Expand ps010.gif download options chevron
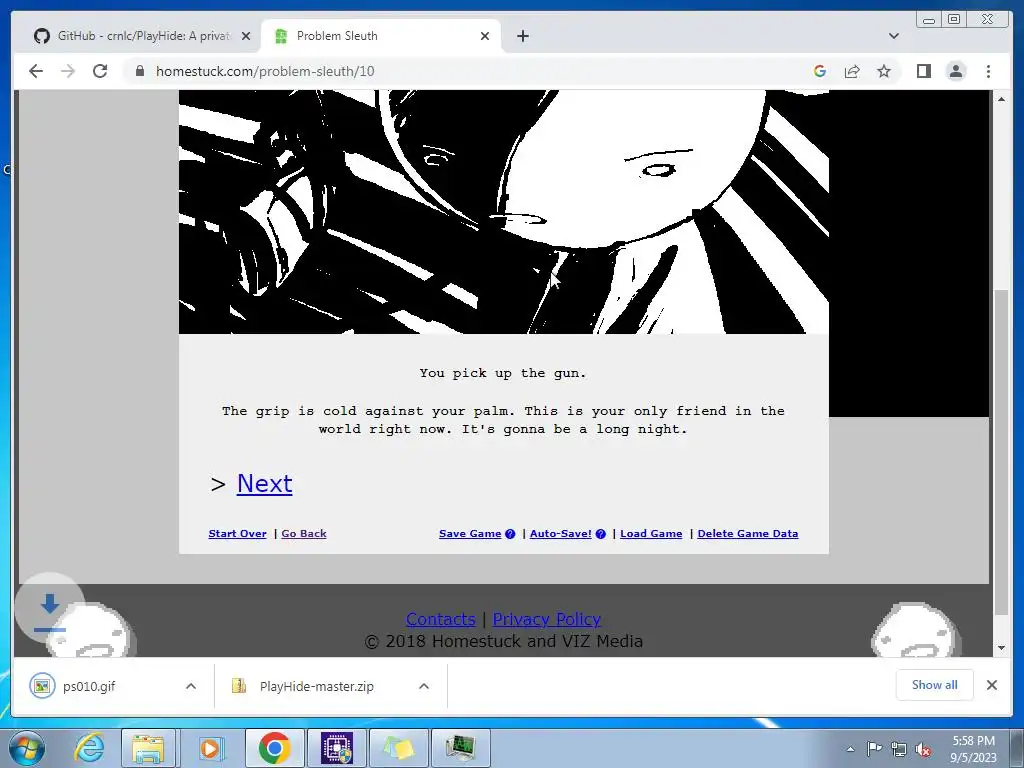The height and width of the screenshot is (768, 1024). point(191,686)
